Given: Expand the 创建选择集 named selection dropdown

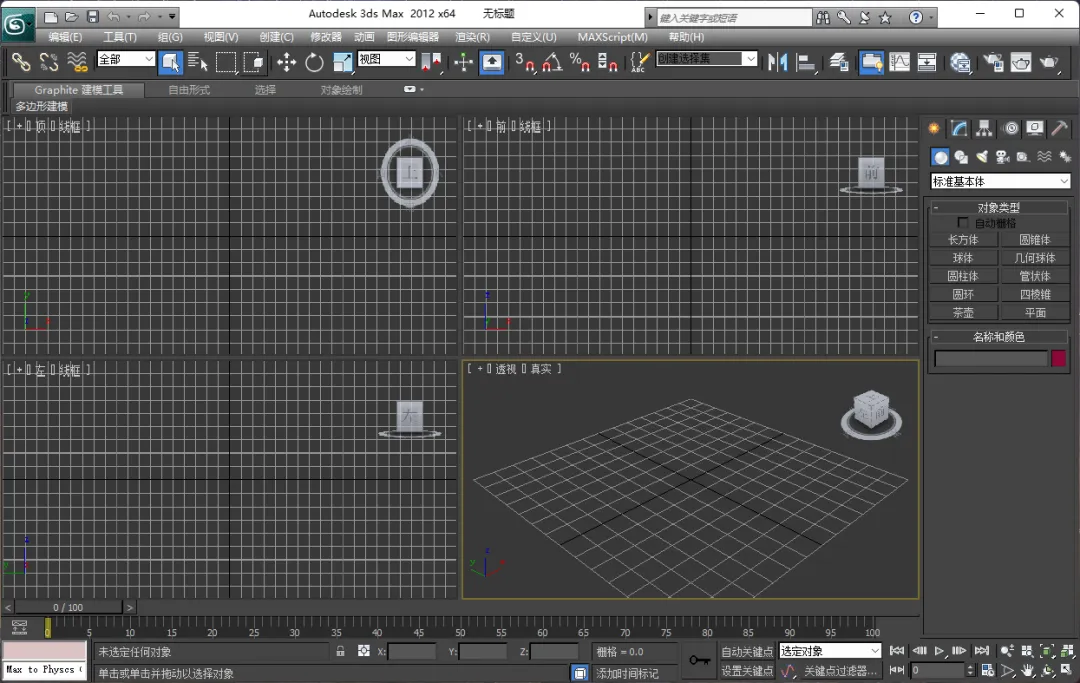Looking at the screenshot, I should pos(750,59).
